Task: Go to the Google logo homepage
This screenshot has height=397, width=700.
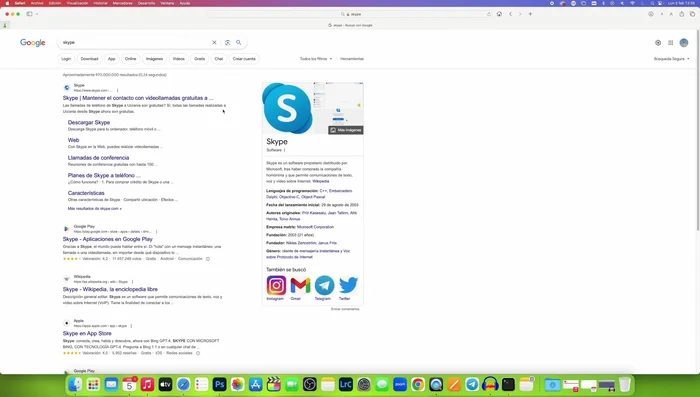Action: [33, 42]
